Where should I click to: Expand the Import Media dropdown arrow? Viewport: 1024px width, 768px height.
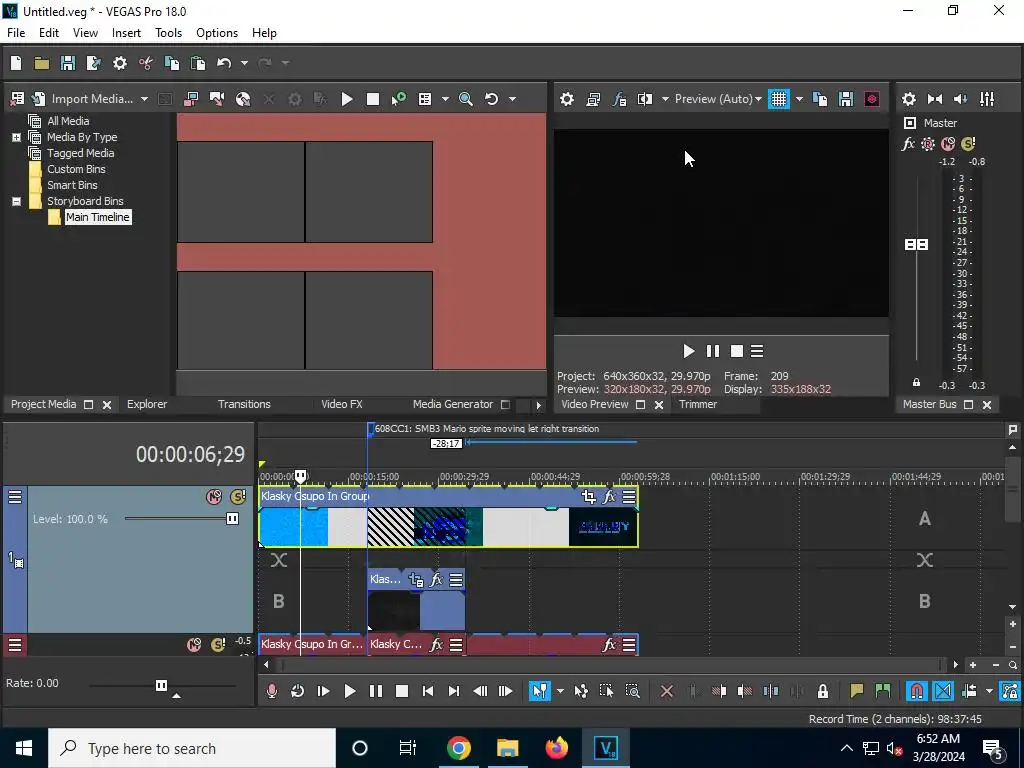click(144, 99)
